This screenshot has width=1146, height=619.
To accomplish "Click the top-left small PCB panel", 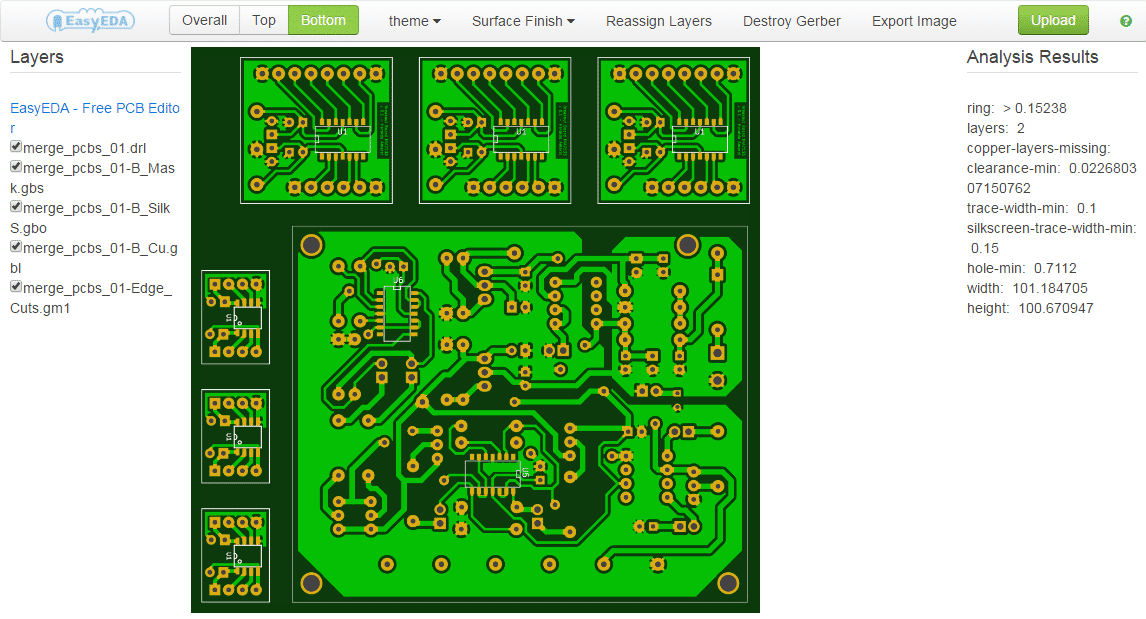I will pyautogui.click(x=316, y=130).
